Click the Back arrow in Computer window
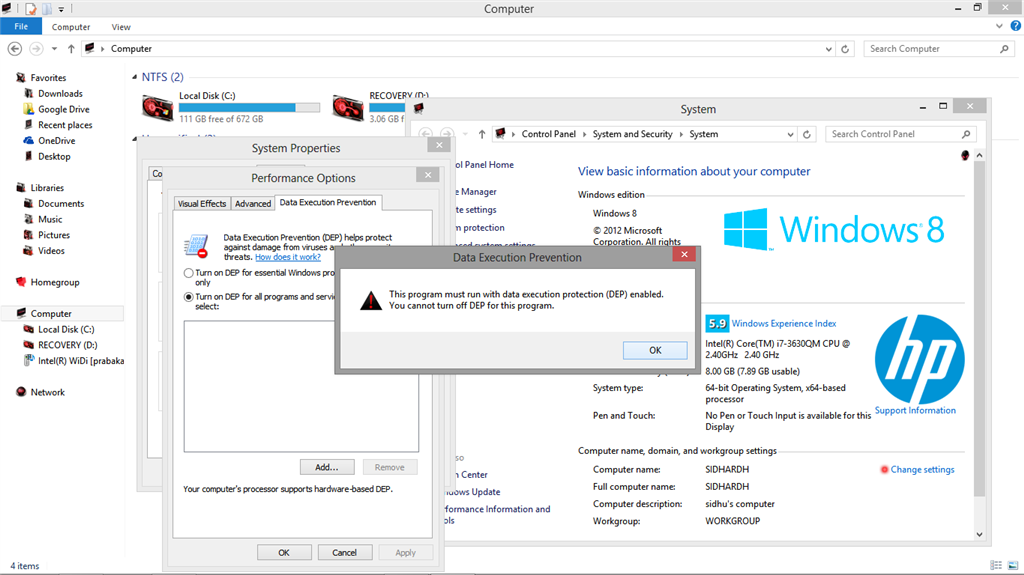 click(14, 48)
